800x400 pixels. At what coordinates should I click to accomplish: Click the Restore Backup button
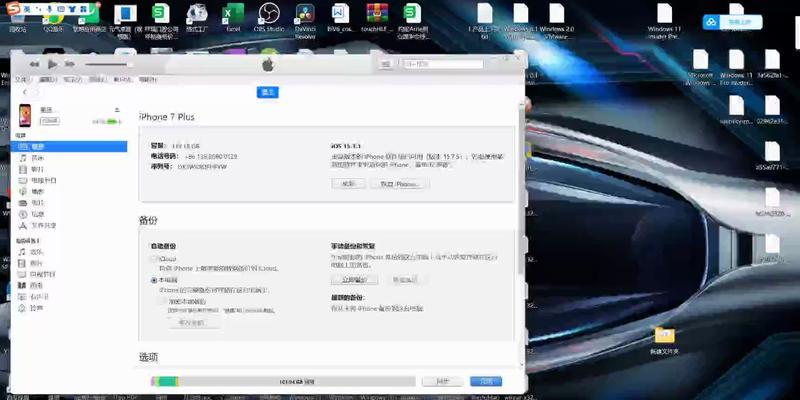tap(405, 280)
